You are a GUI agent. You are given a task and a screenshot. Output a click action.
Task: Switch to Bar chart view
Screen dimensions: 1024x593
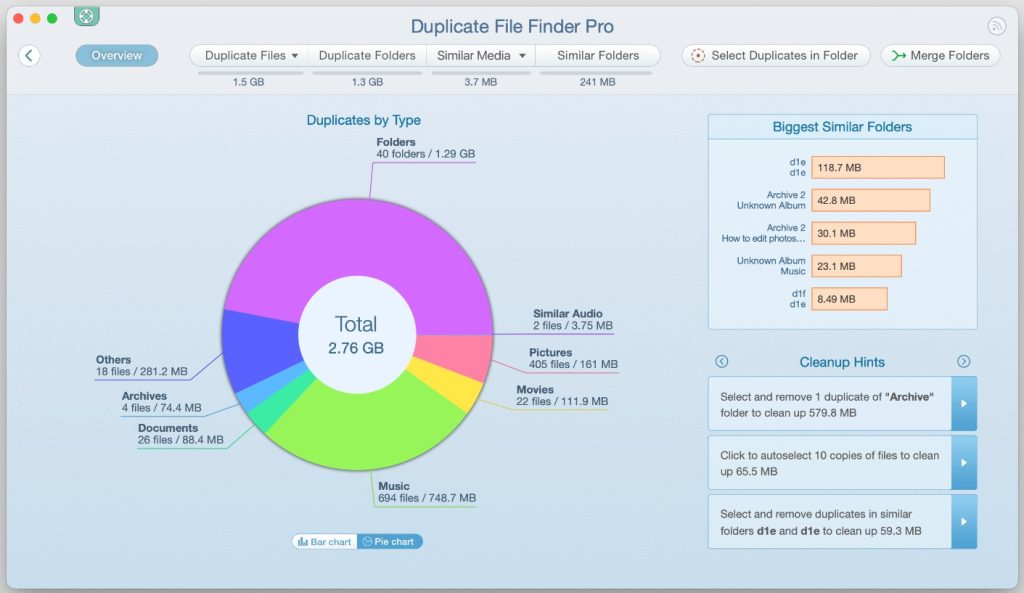tap(325, 541)
